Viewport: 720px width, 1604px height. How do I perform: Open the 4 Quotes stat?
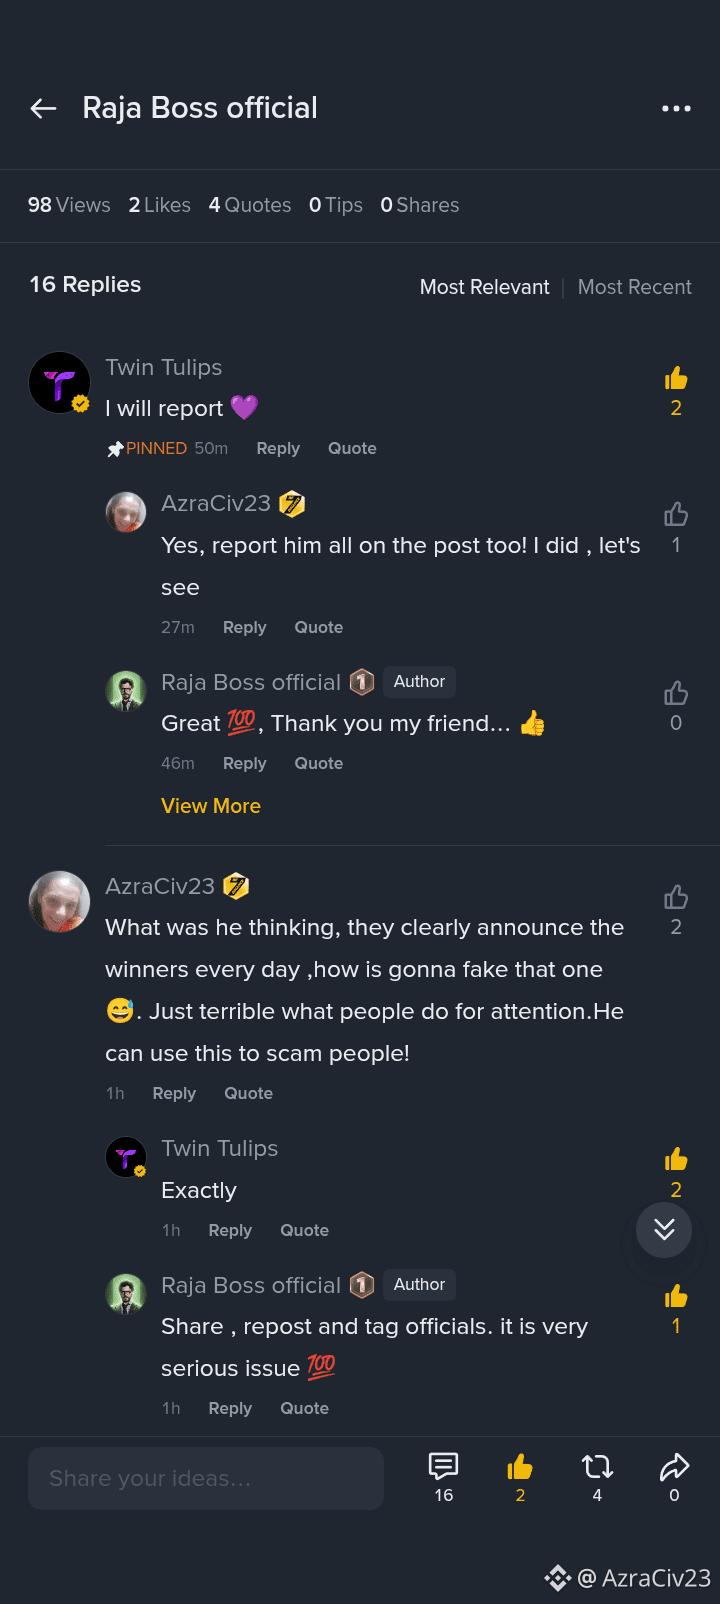250,205
